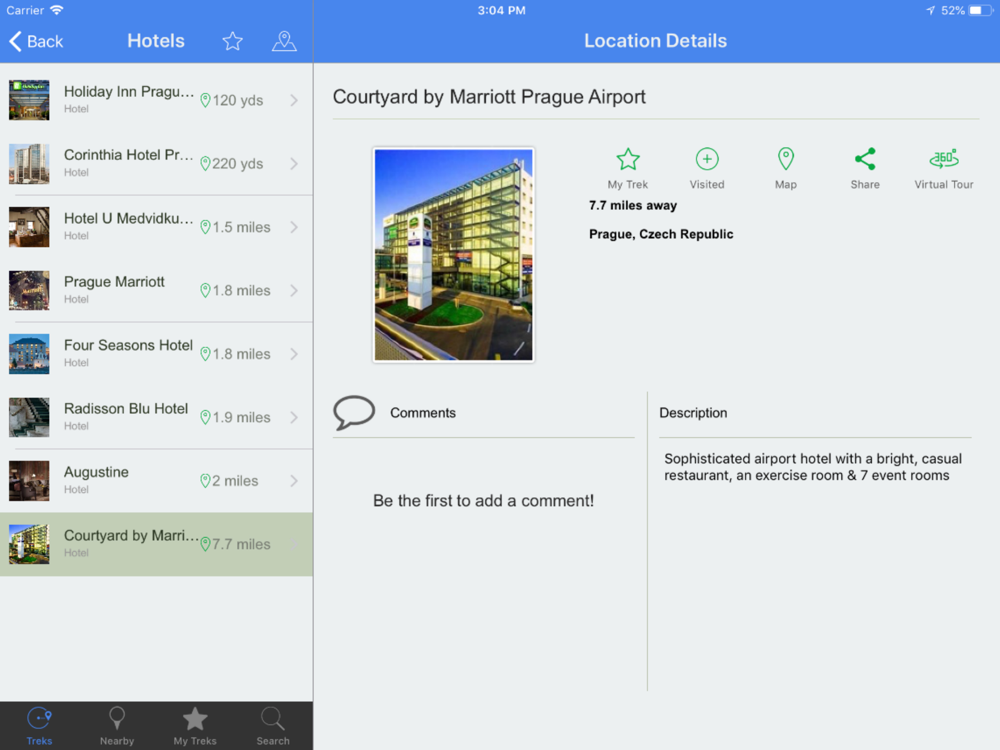
Task: Open Holiday Inn Prague row chevron
Action: tap(294, 100)
